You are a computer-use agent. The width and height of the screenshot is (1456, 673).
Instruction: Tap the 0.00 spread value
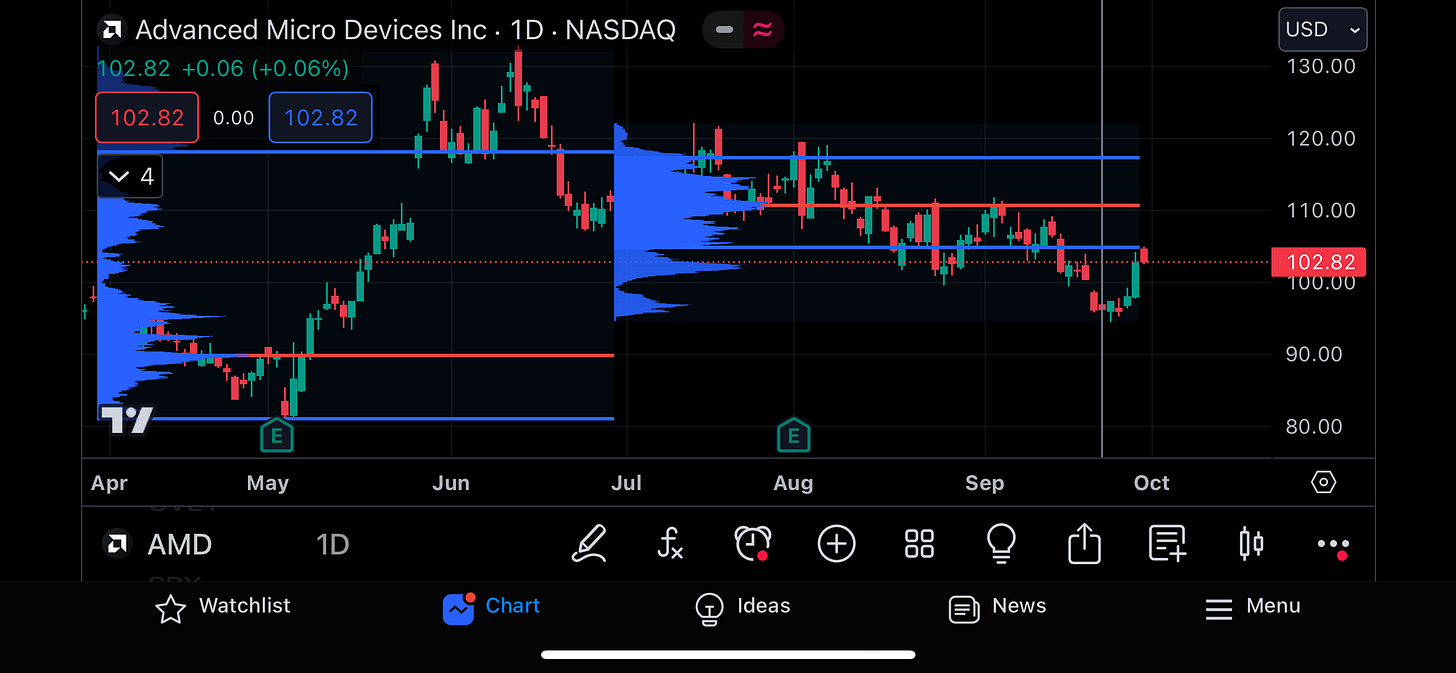(234, 118)
